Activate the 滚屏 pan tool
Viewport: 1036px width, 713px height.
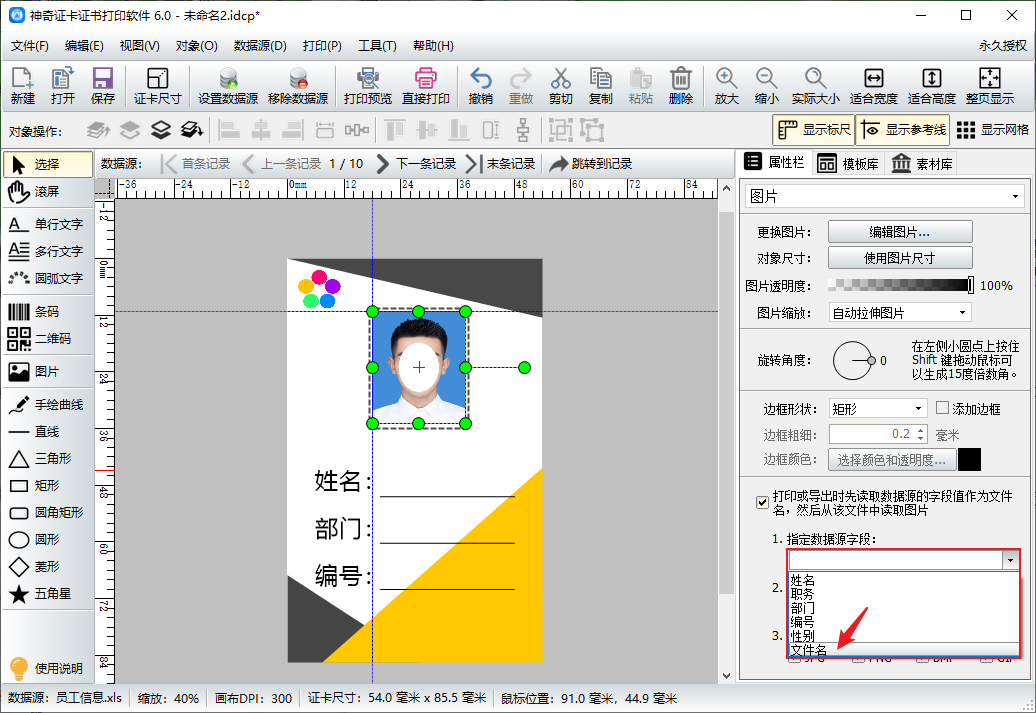(47, 192)
